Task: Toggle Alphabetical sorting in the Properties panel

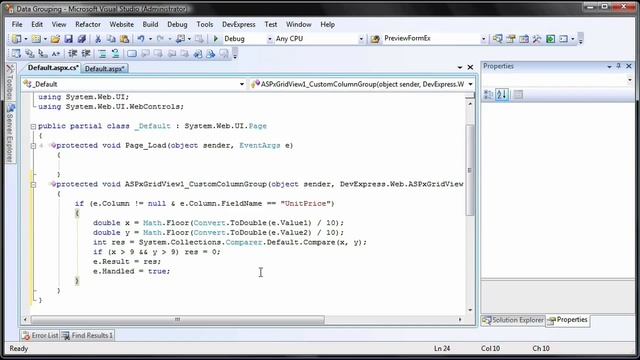Action: [502, 95]
